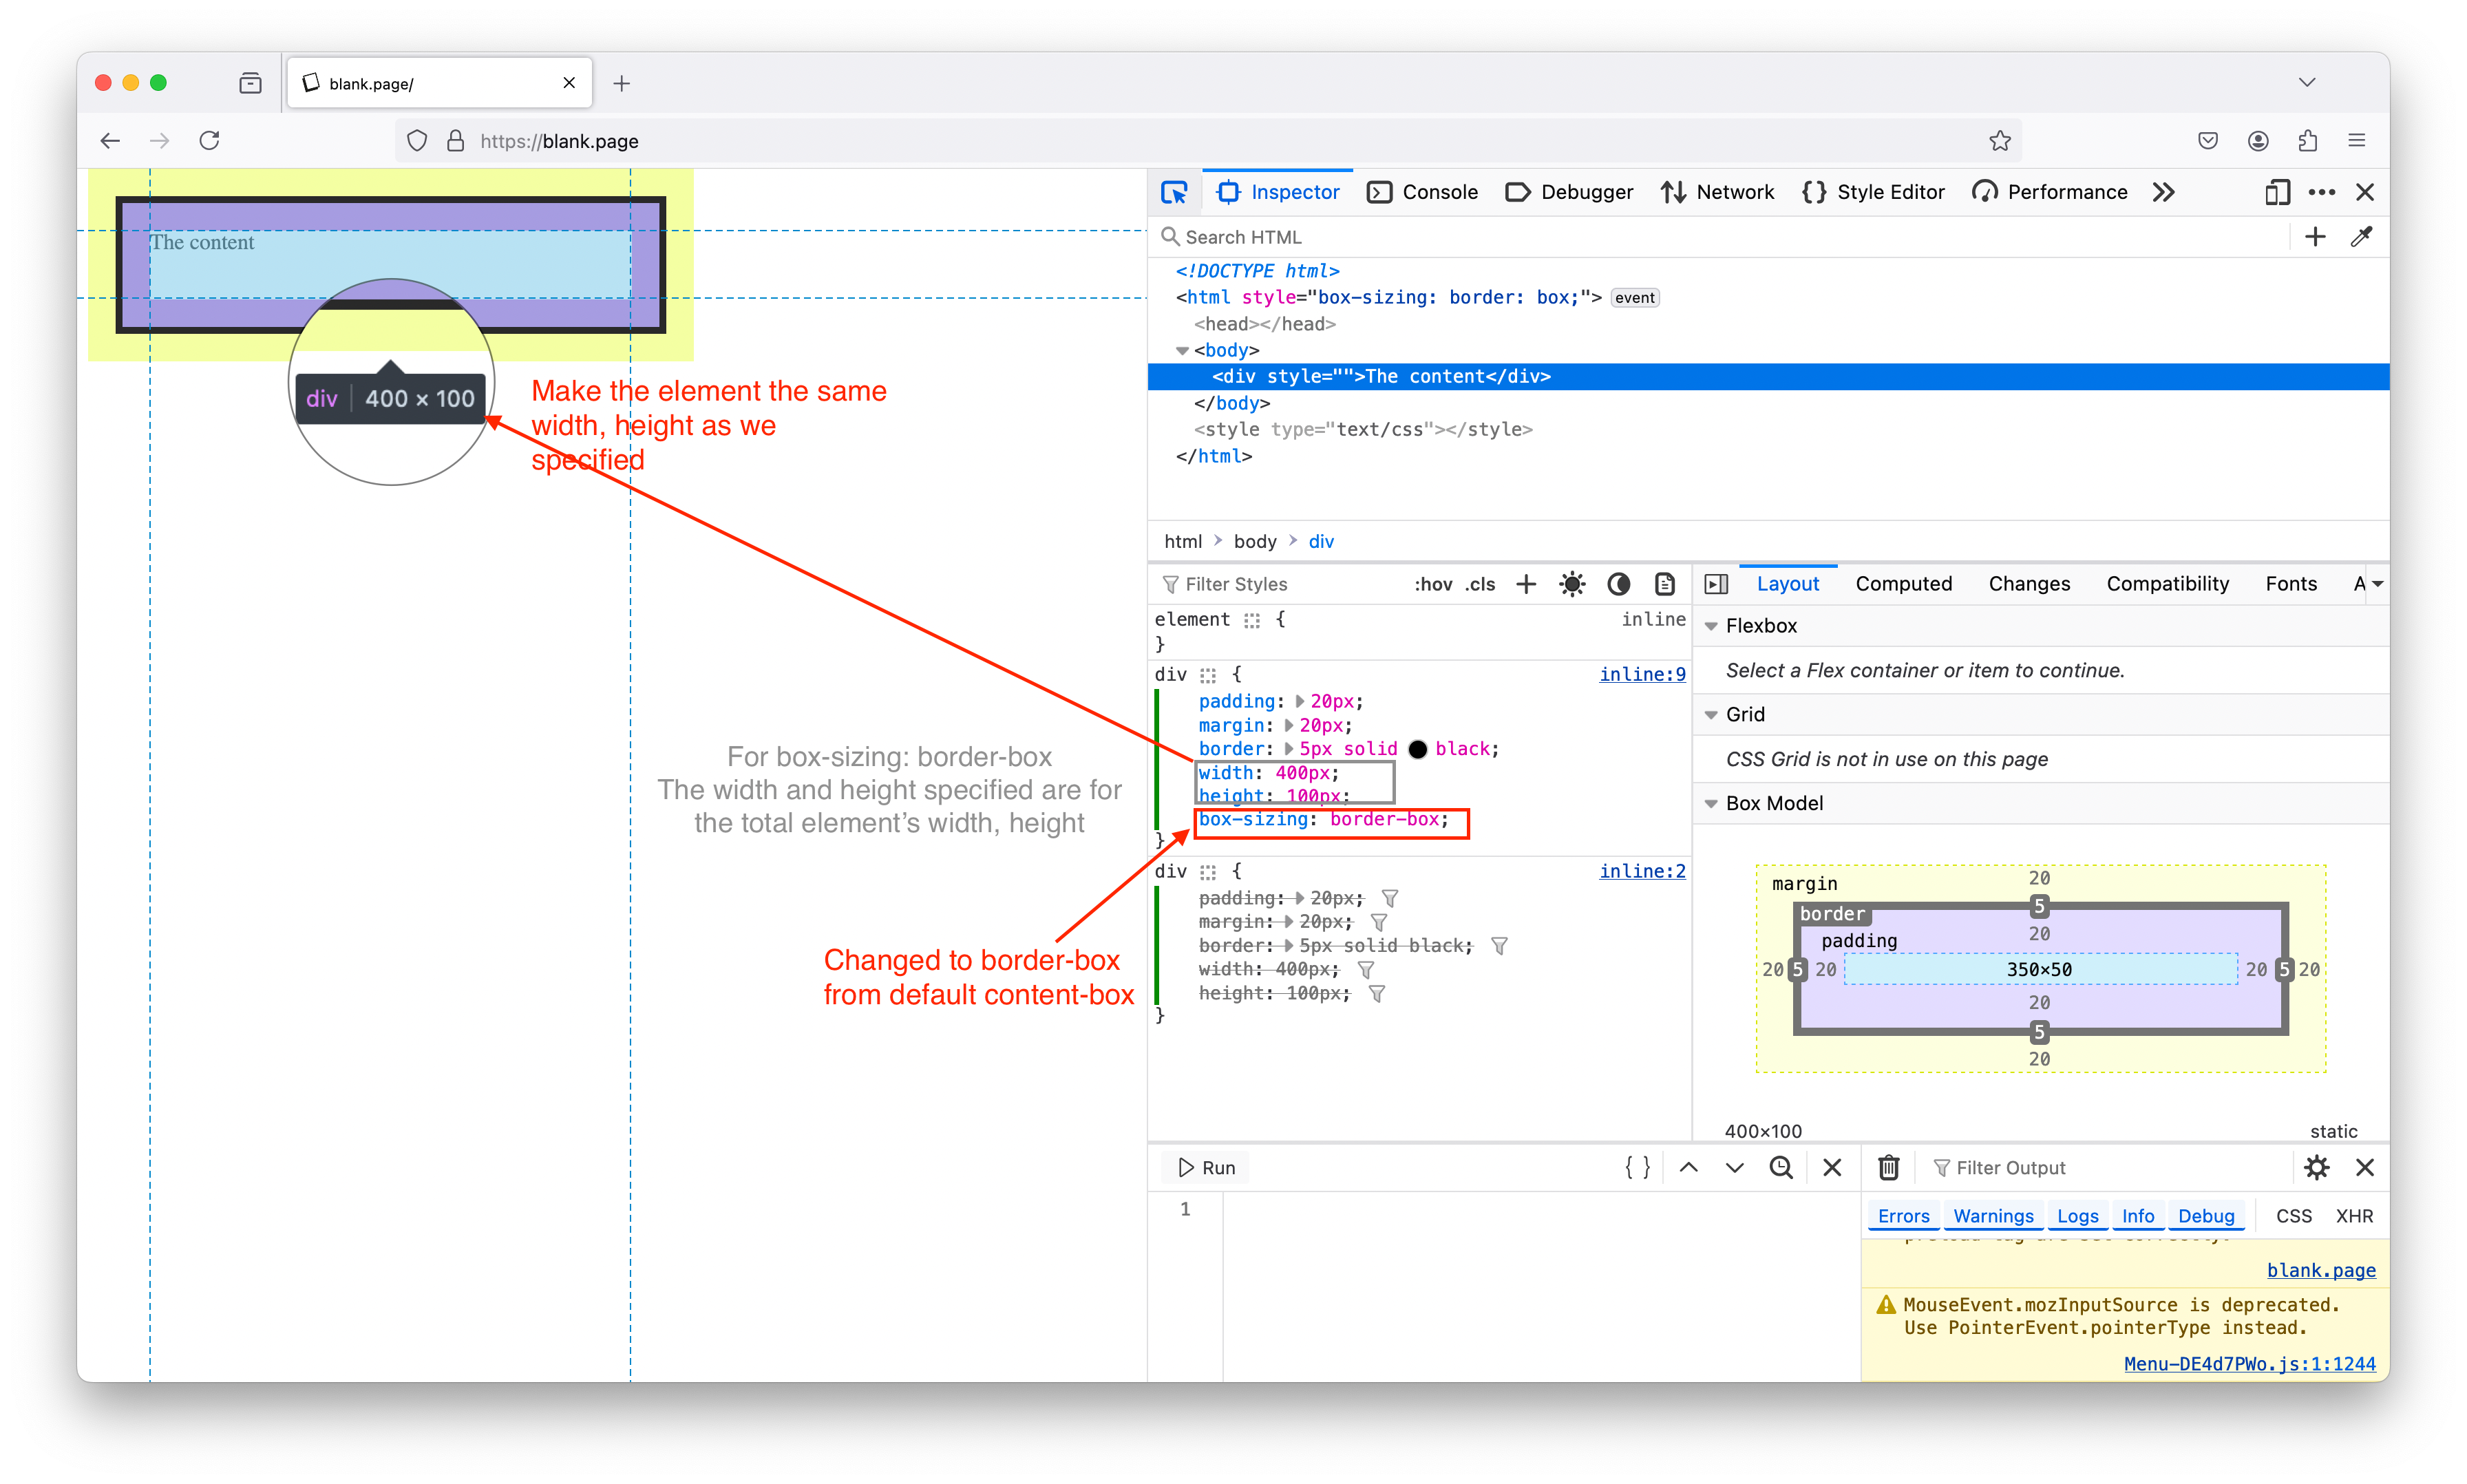Toggle the XHR console filter
The height and width of the screenshot is (1484, 2467).
pos(2354,1216)
